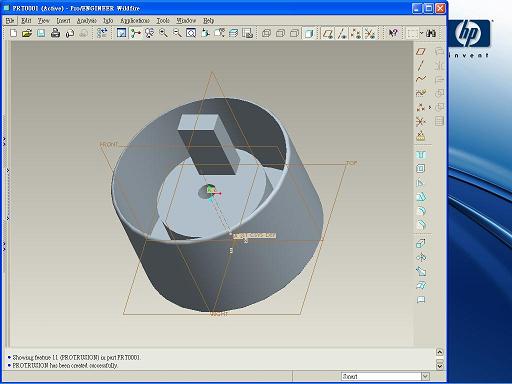Select the Draft tool
This screenshot has width=512, height=384.
[421, 197]
